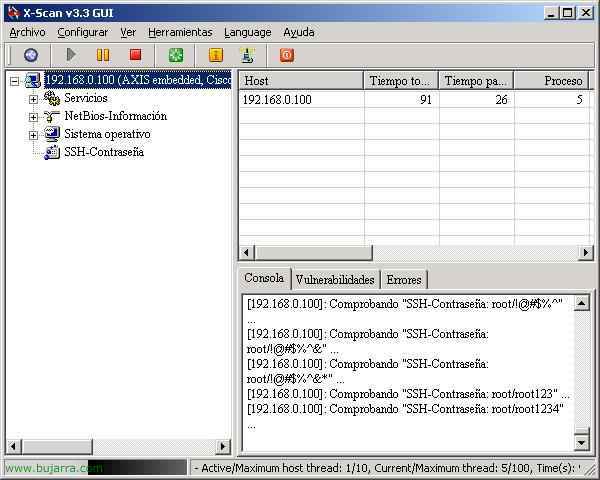
Task: Sort by the Tiempo pa... column header
Action: [x=476, y=81]
